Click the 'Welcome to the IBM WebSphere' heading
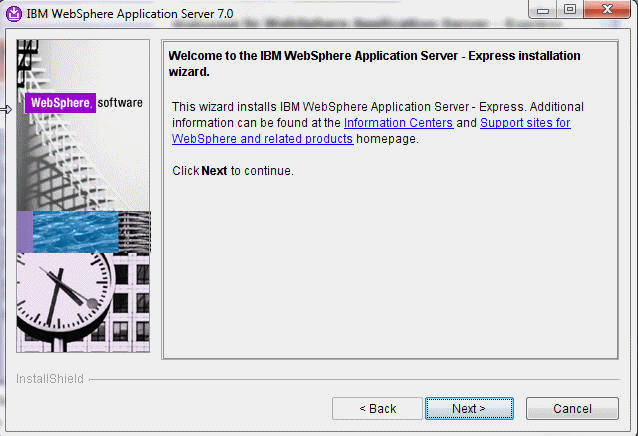638x436 pixels. (374, 63)
